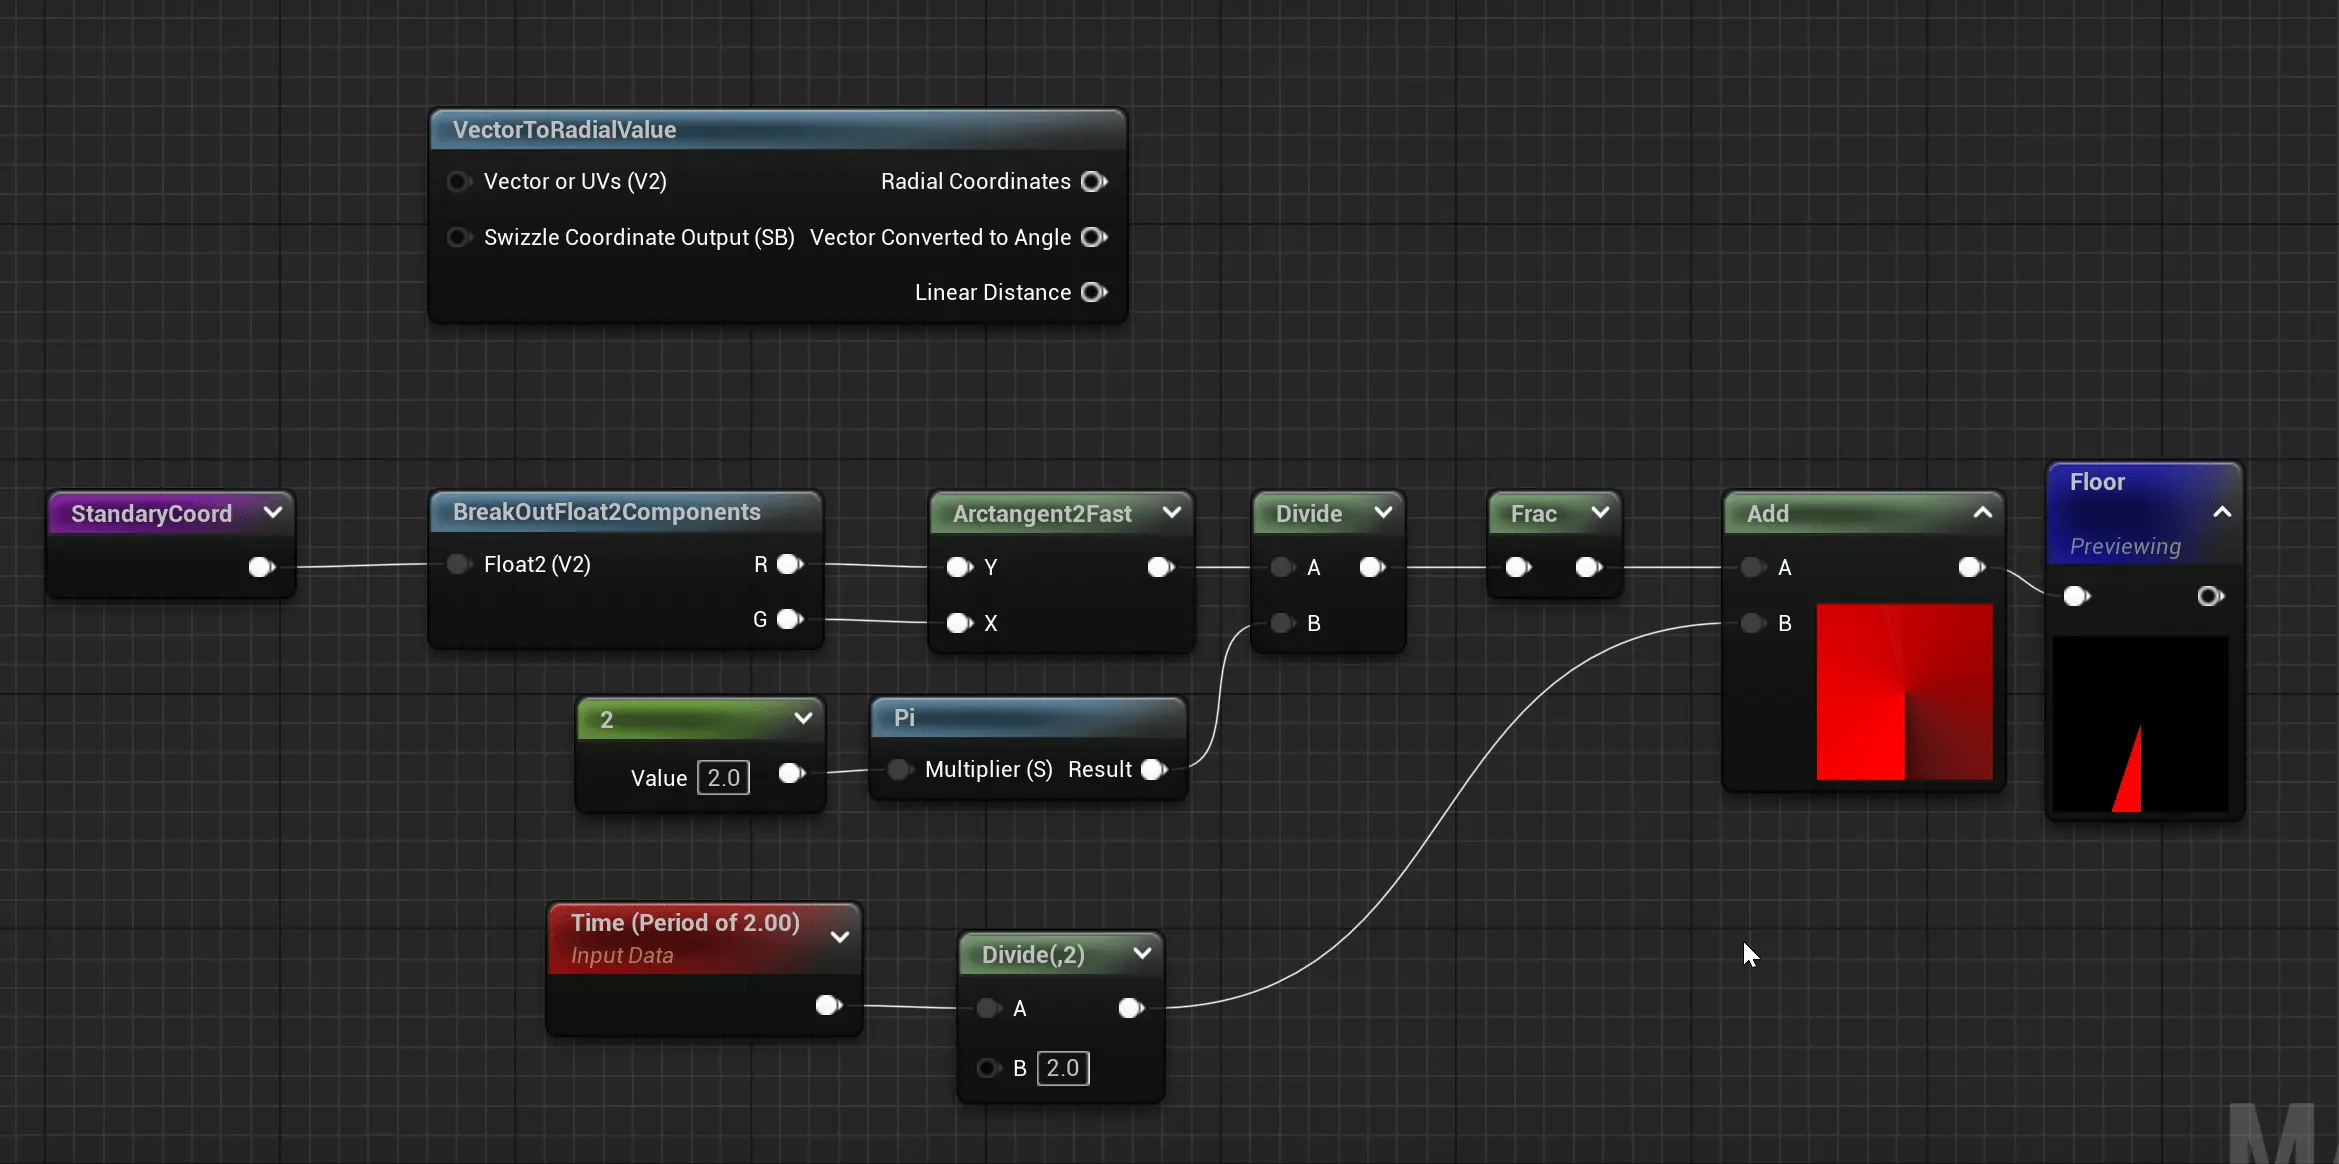Select the VectorToRadialValue node title
Image resolution: width=2339 pixels, height=1164 pixels.
(x=565, y=131)
